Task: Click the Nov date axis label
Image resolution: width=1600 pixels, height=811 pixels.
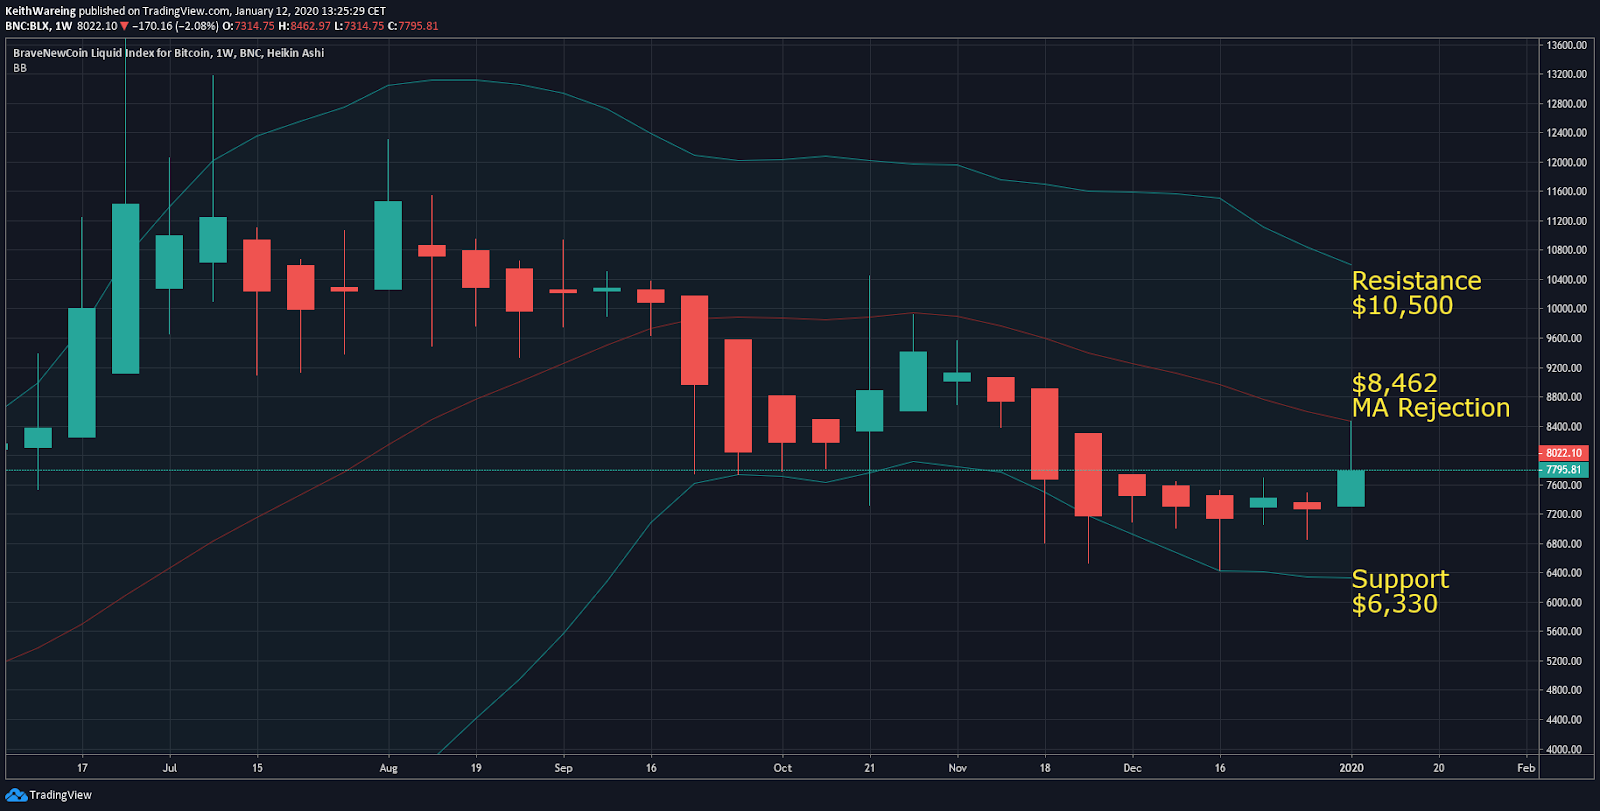Action: coord(958,768)
